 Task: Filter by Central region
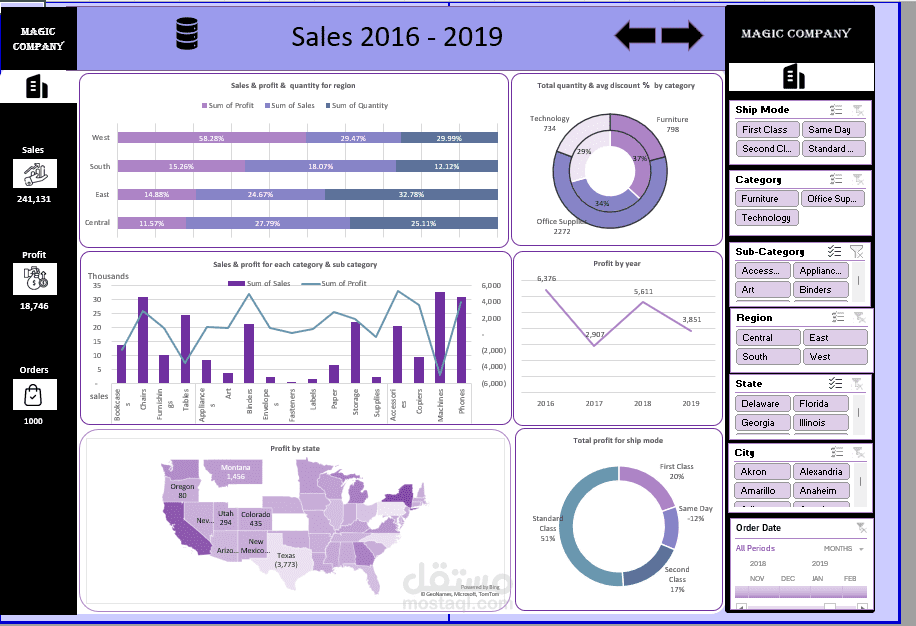coord(768,338)
